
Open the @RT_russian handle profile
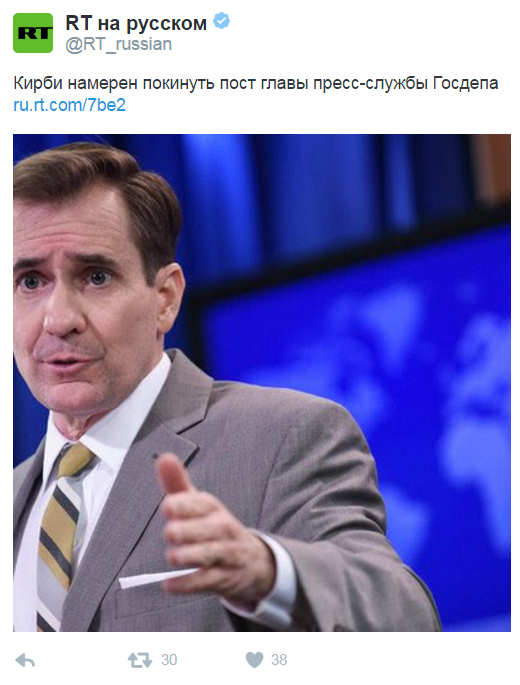(118, 44)
